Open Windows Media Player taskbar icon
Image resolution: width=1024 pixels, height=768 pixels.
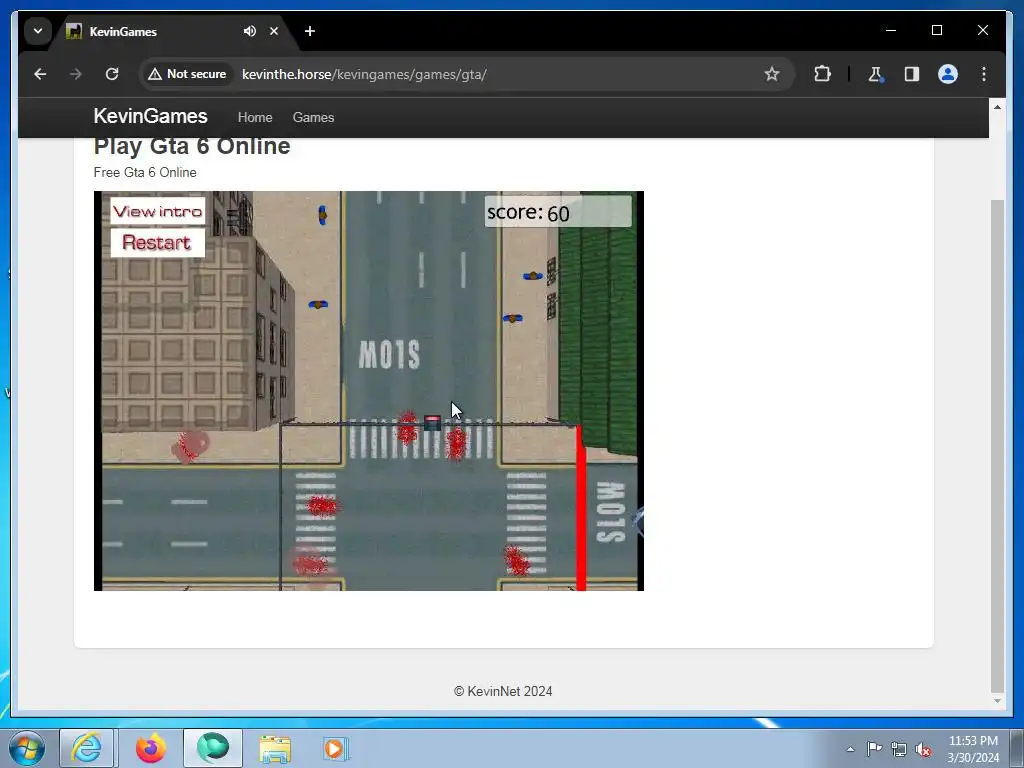click(x=336, y=748)
